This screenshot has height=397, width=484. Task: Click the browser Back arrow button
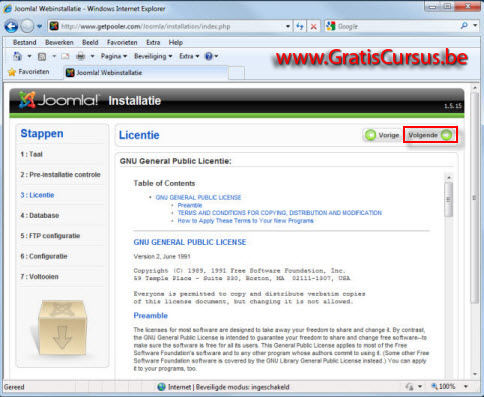11,26
